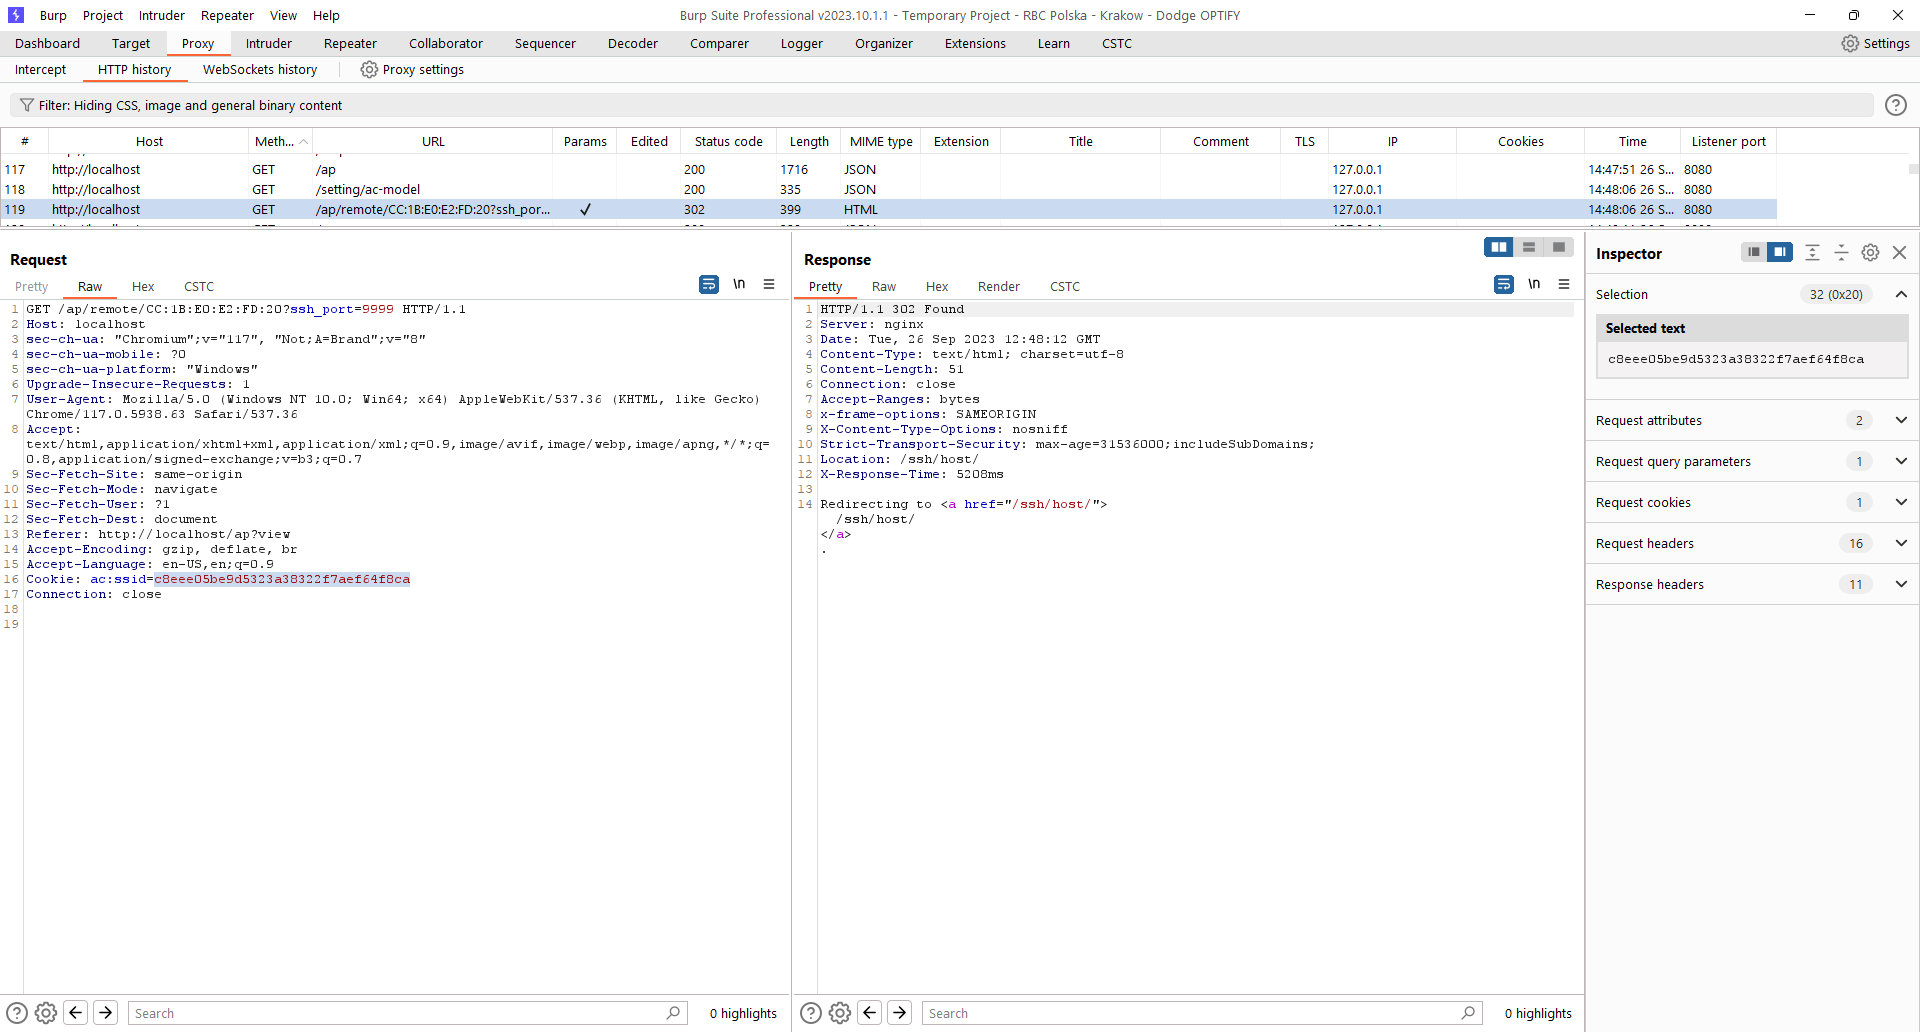Open Request search help icon
The height and width of the screenshot is (1032, 1920).
pyautogui.click(x=17, y=1013)
